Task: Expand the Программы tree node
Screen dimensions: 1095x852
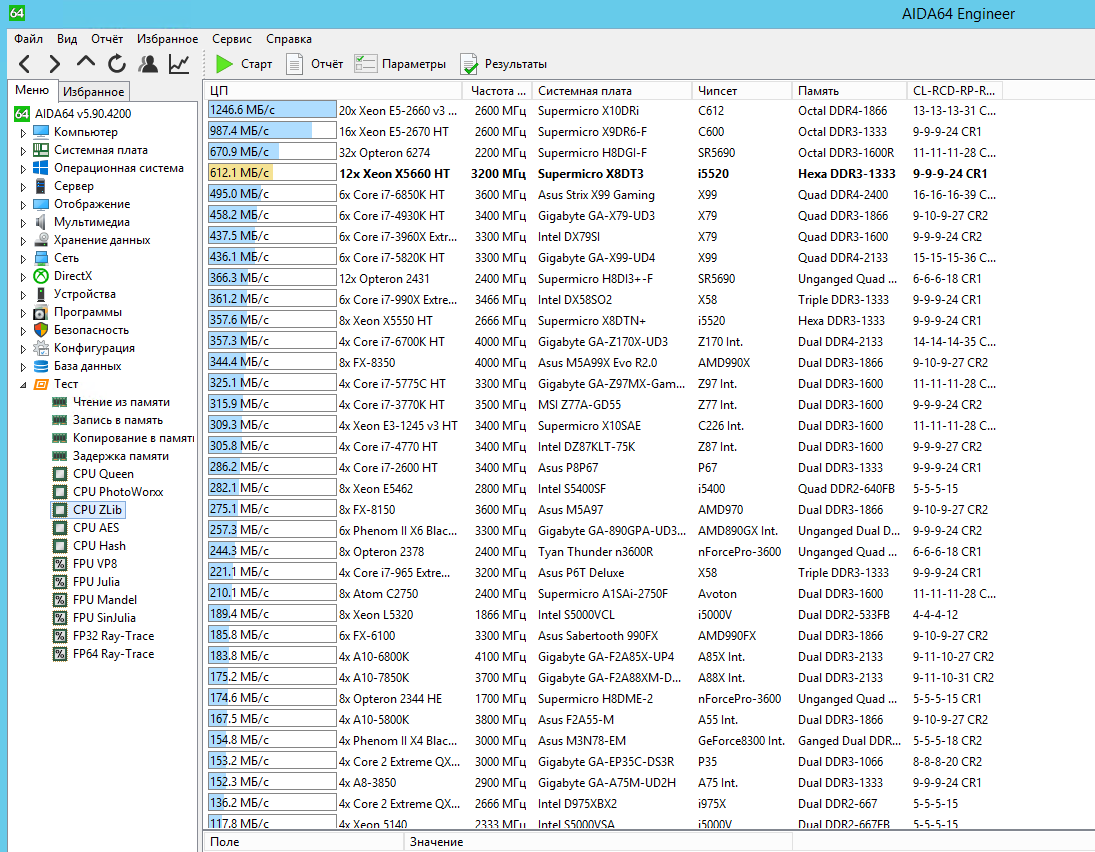Action: [23, 313]
